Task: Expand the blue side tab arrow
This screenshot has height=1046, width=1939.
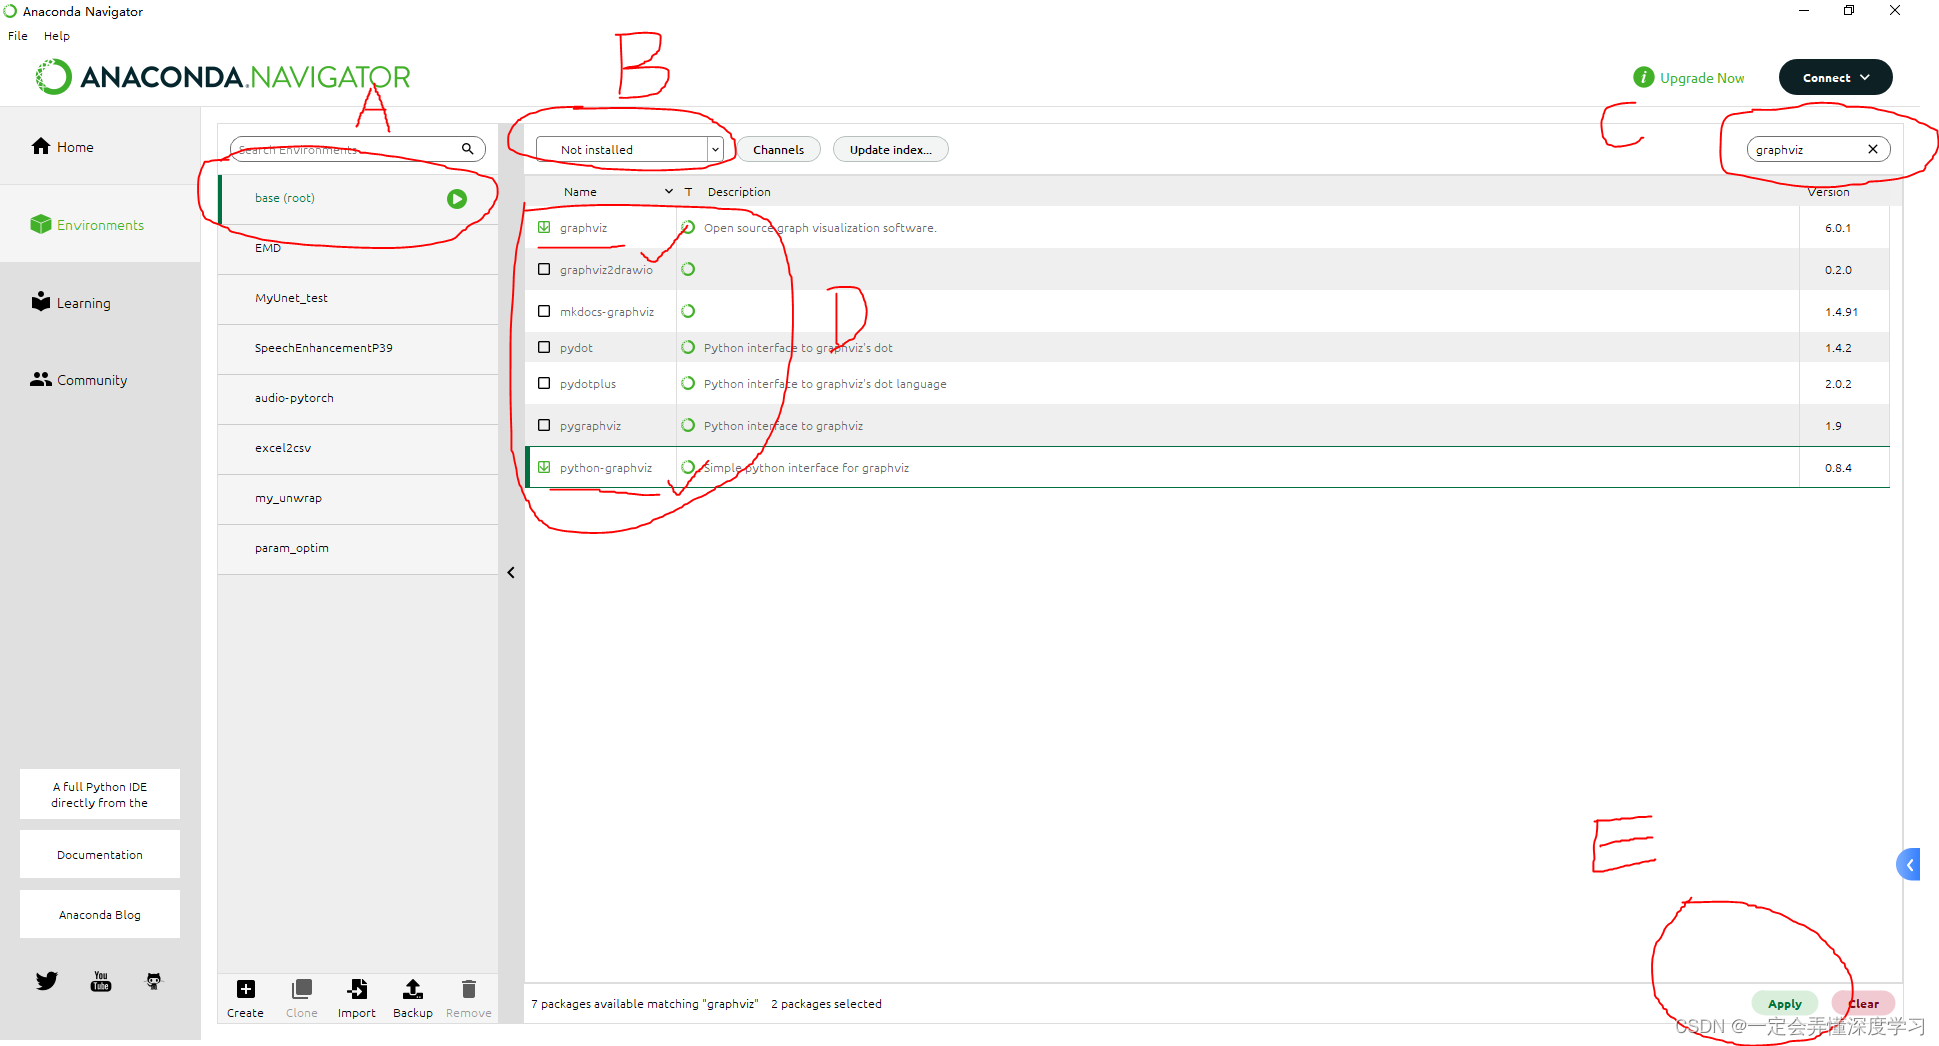Action: pyautogui.click(x=1909, y=865)
